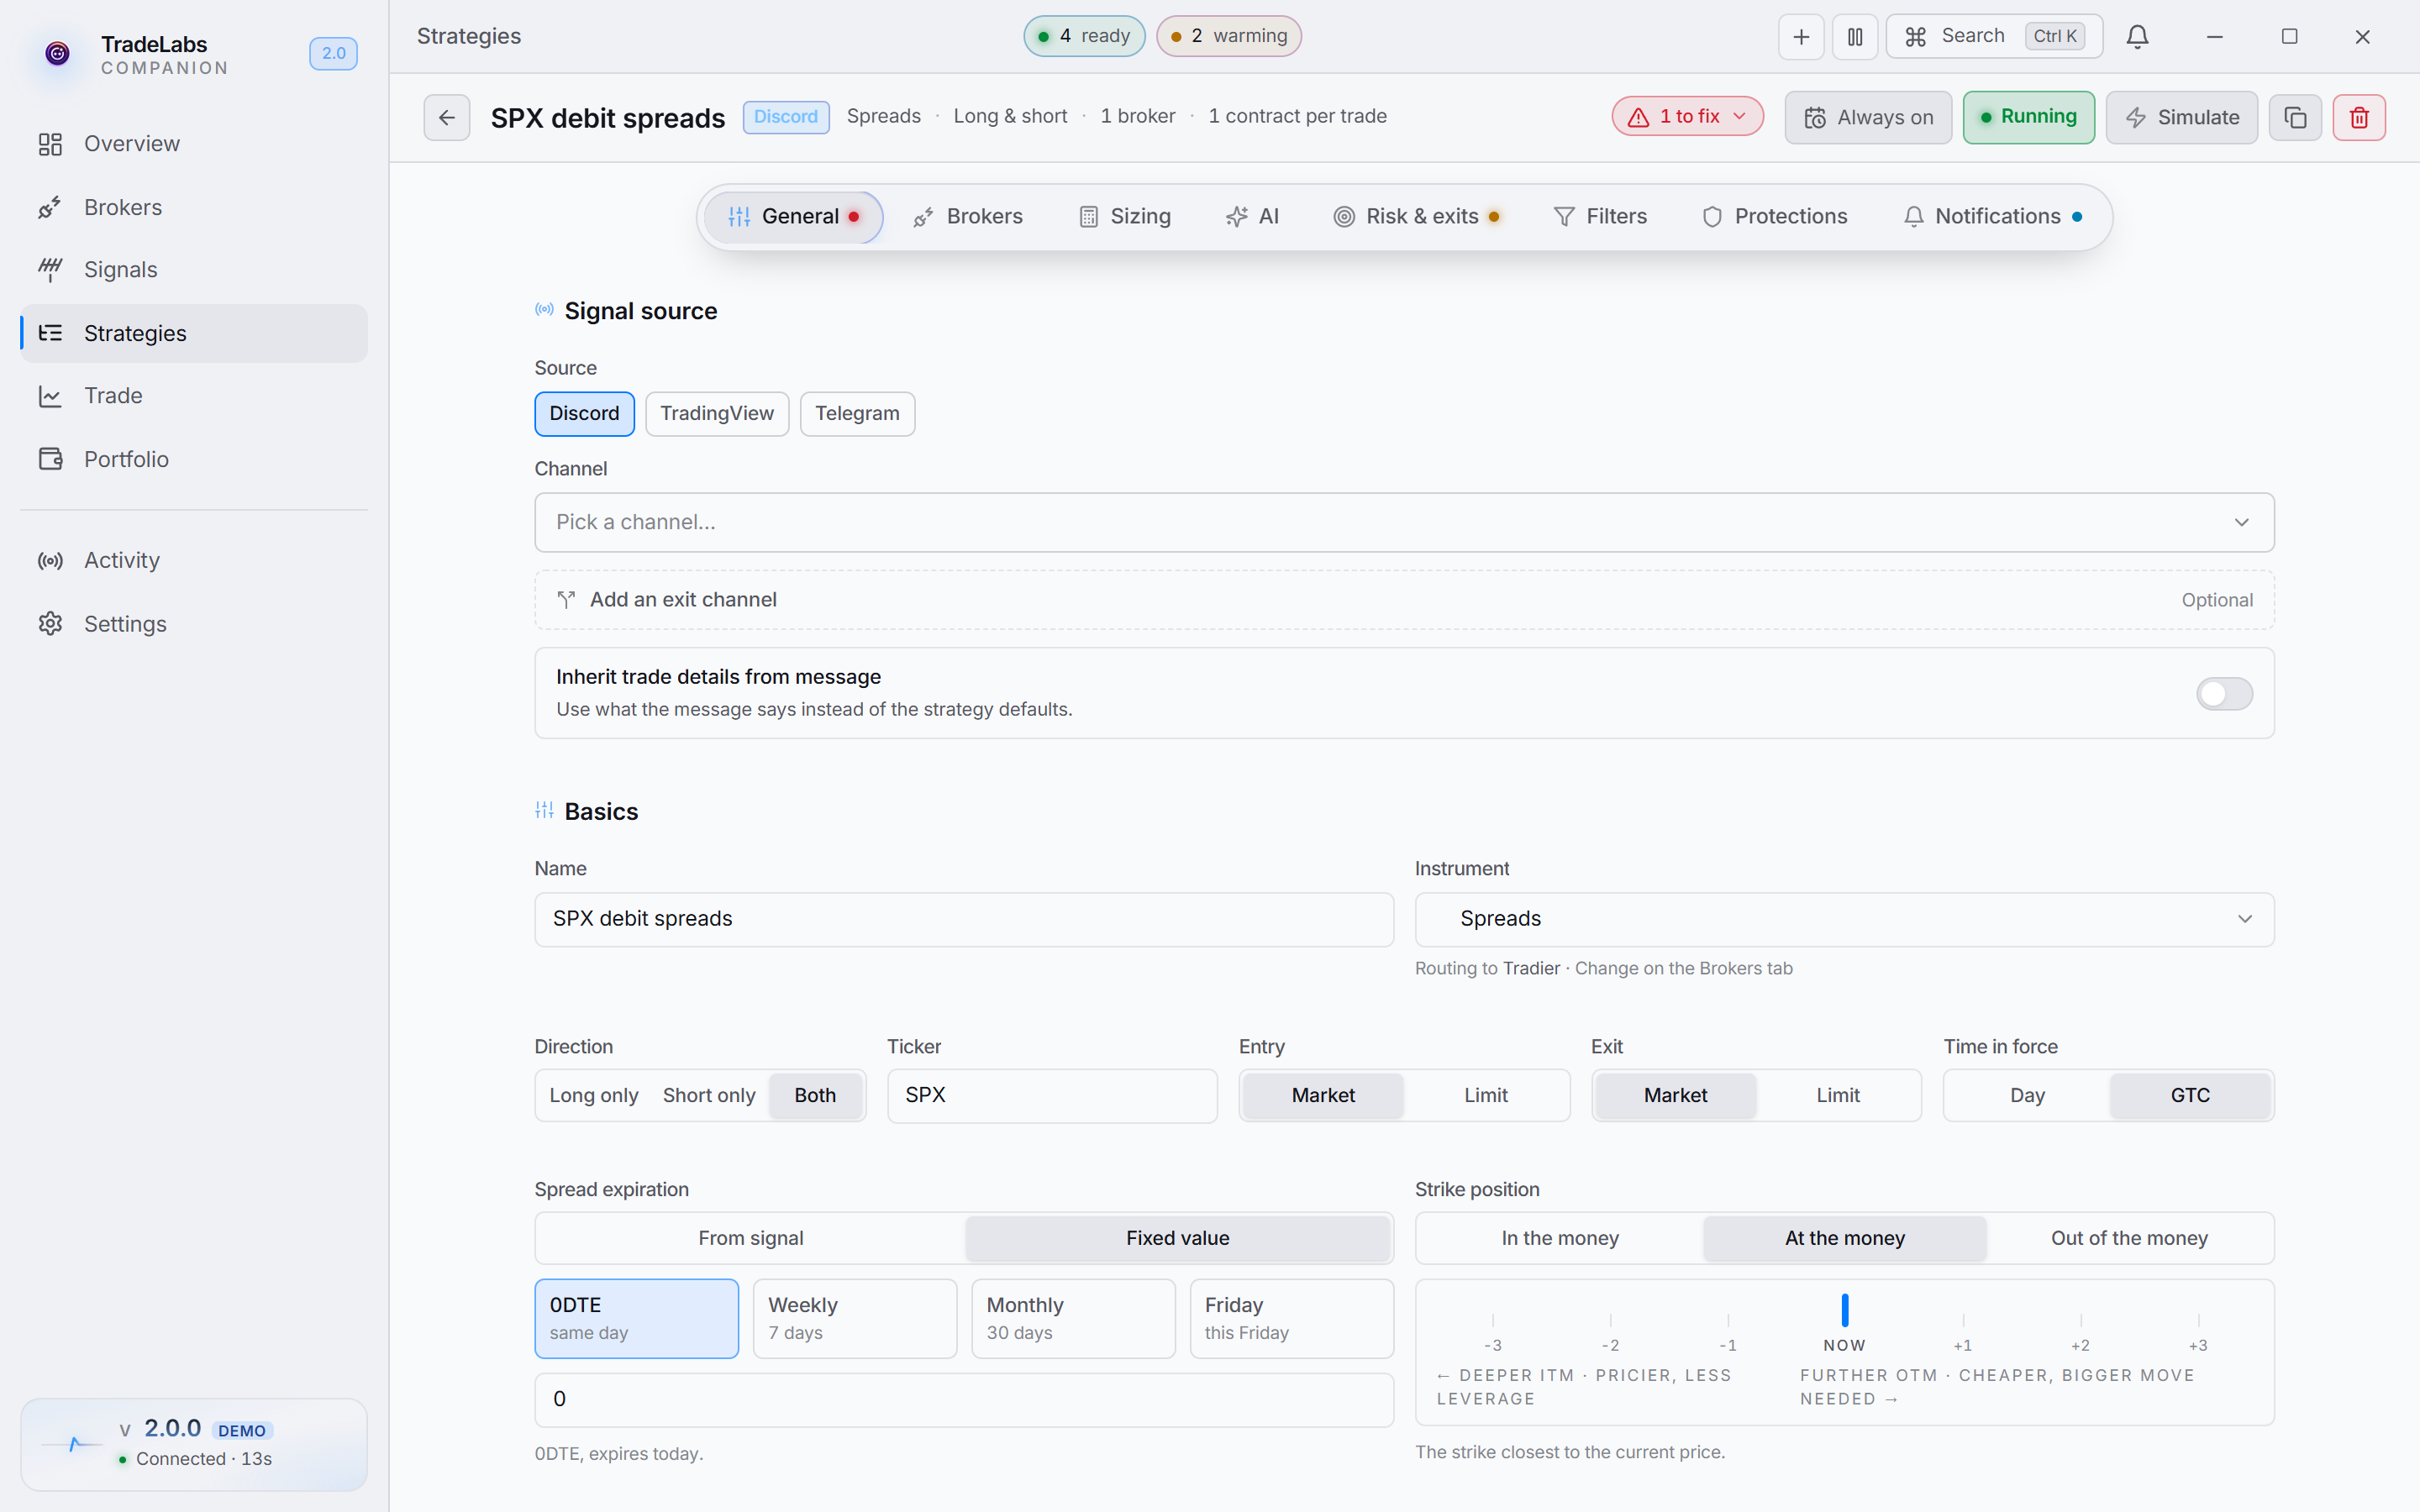Open the notifications bell in title bar
Image resolution: width=2420 pixels, height=1512 pixels.
click(x=2137, y=37)
